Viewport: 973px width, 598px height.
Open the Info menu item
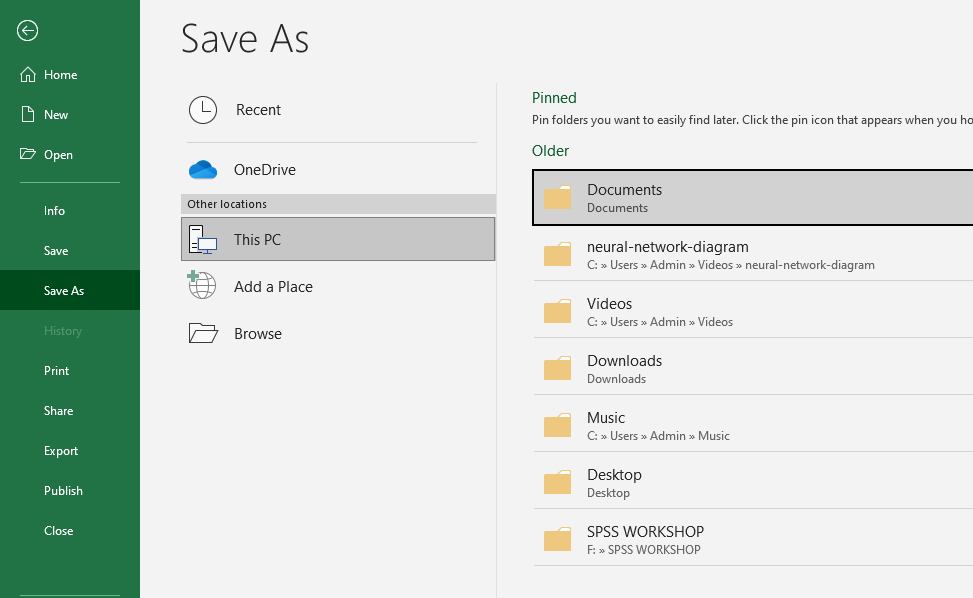(x=55, y=211)
